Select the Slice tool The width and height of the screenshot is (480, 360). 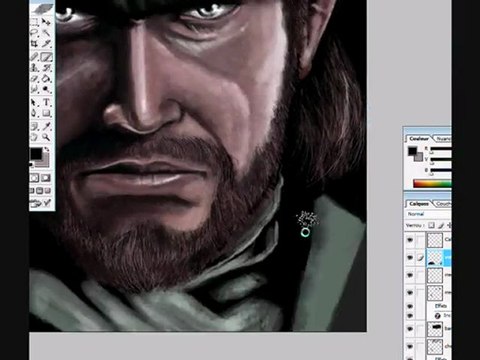pos(47,43)
